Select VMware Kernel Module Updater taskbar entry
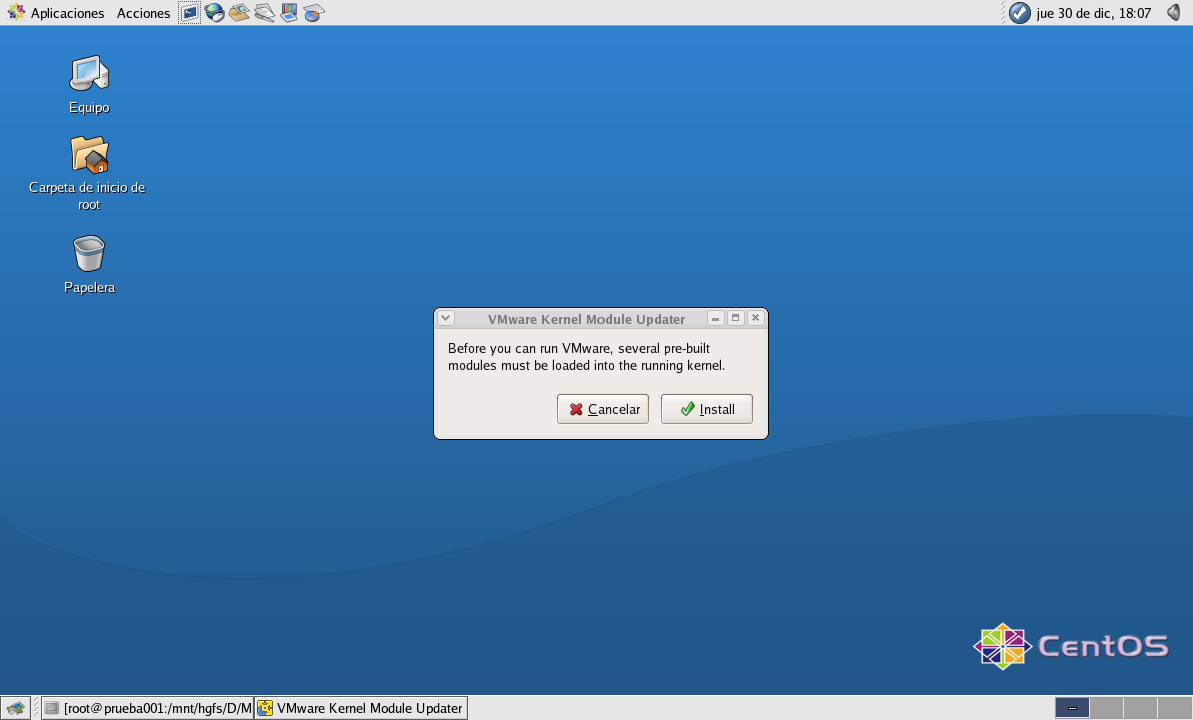Viewport: 1193px width, 720px height. coord(361,708)
